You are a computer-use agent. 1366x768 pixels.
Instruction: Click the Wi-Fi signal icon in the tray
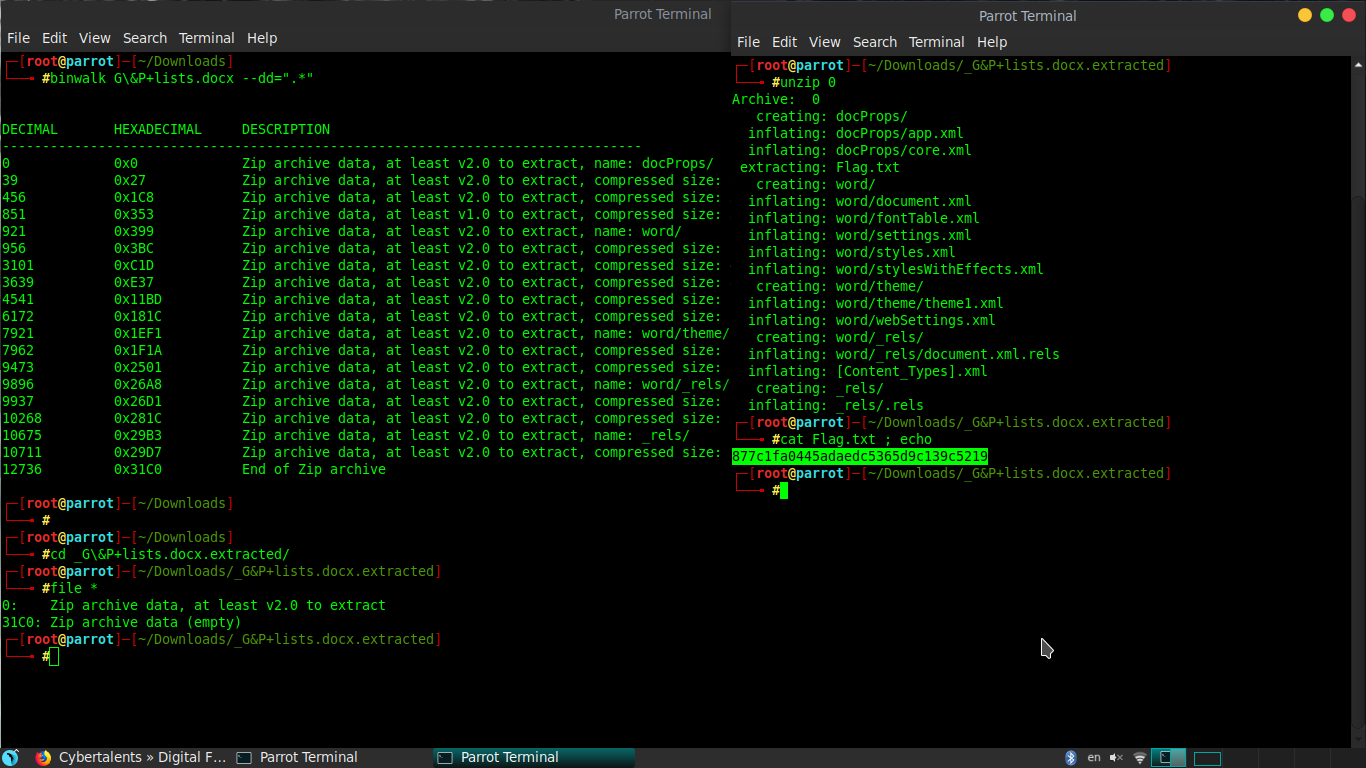[1140, 757]
